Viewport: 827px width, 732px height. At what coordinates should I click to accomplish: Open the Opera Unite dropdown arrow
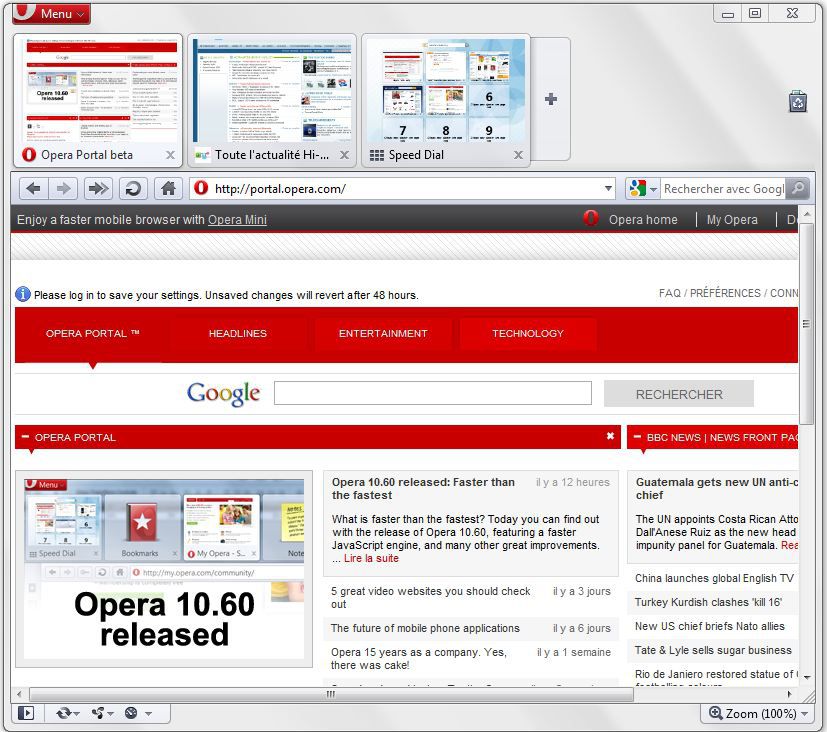pyautogui.click(x=111, y=714)
